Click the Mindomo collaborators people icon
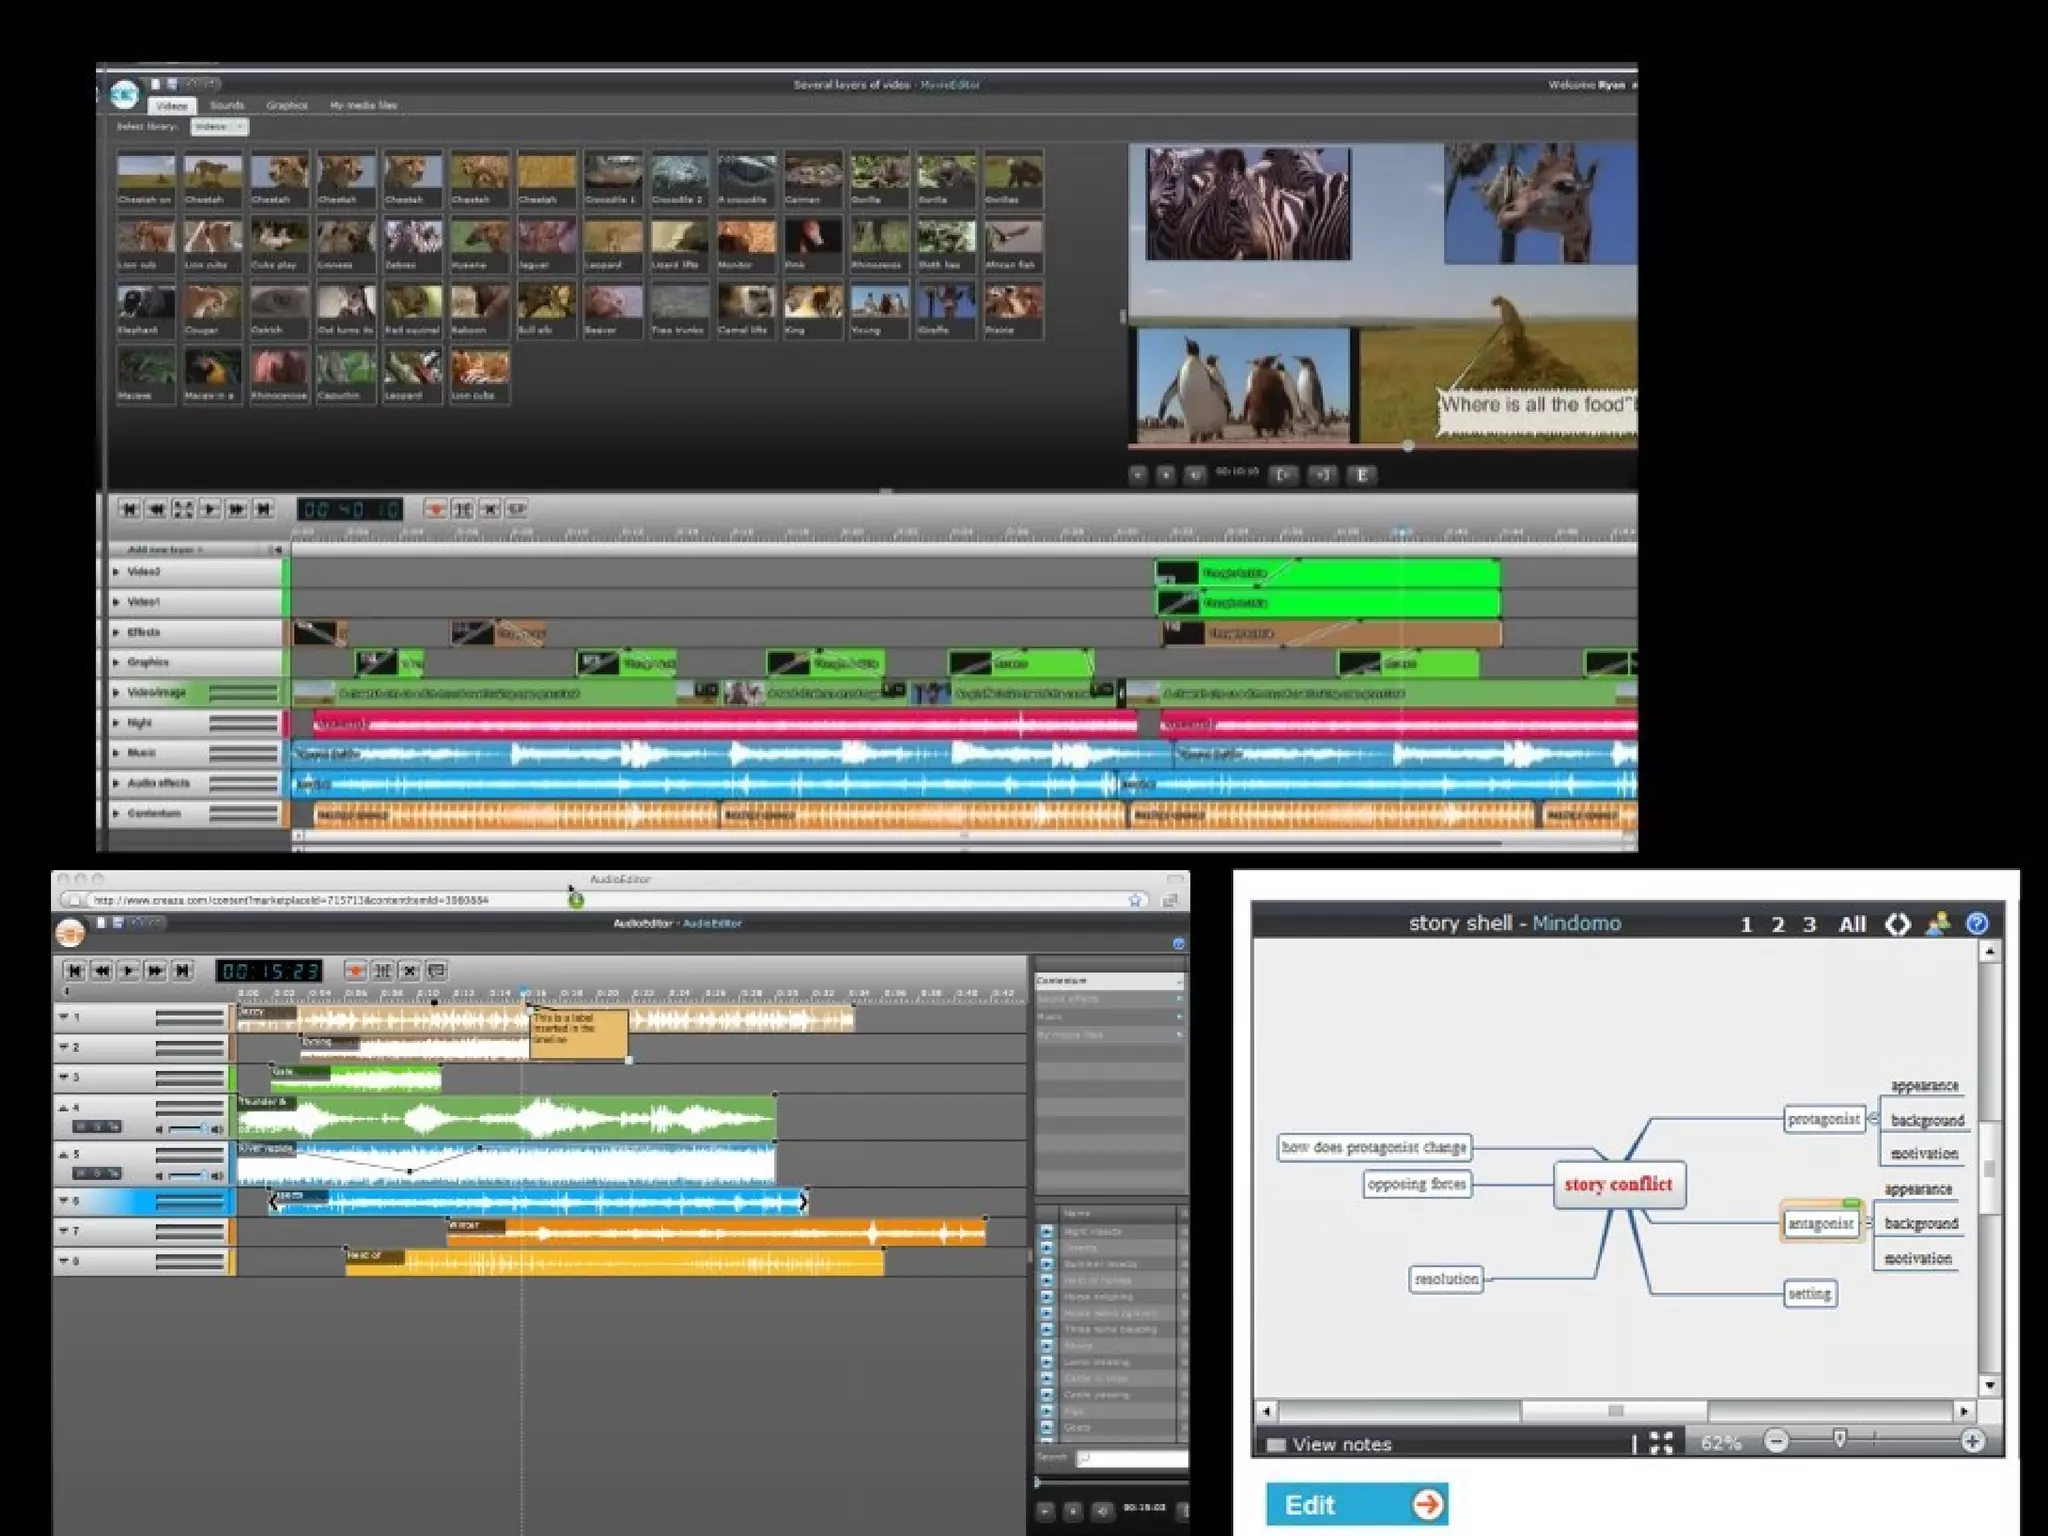The image size is (2048, 1536). pyautogui.click(x=1938, y=924)
